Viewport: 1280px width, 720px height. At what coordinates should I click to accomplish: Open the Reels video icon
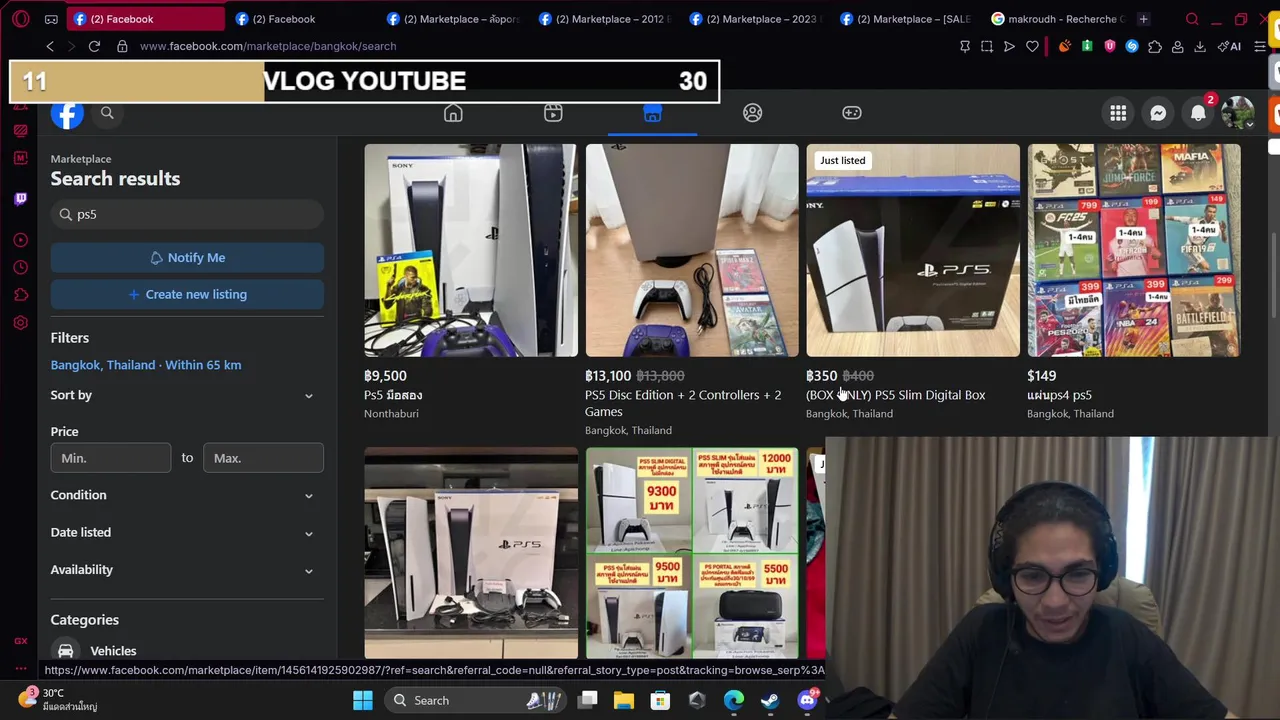[553, 113]
